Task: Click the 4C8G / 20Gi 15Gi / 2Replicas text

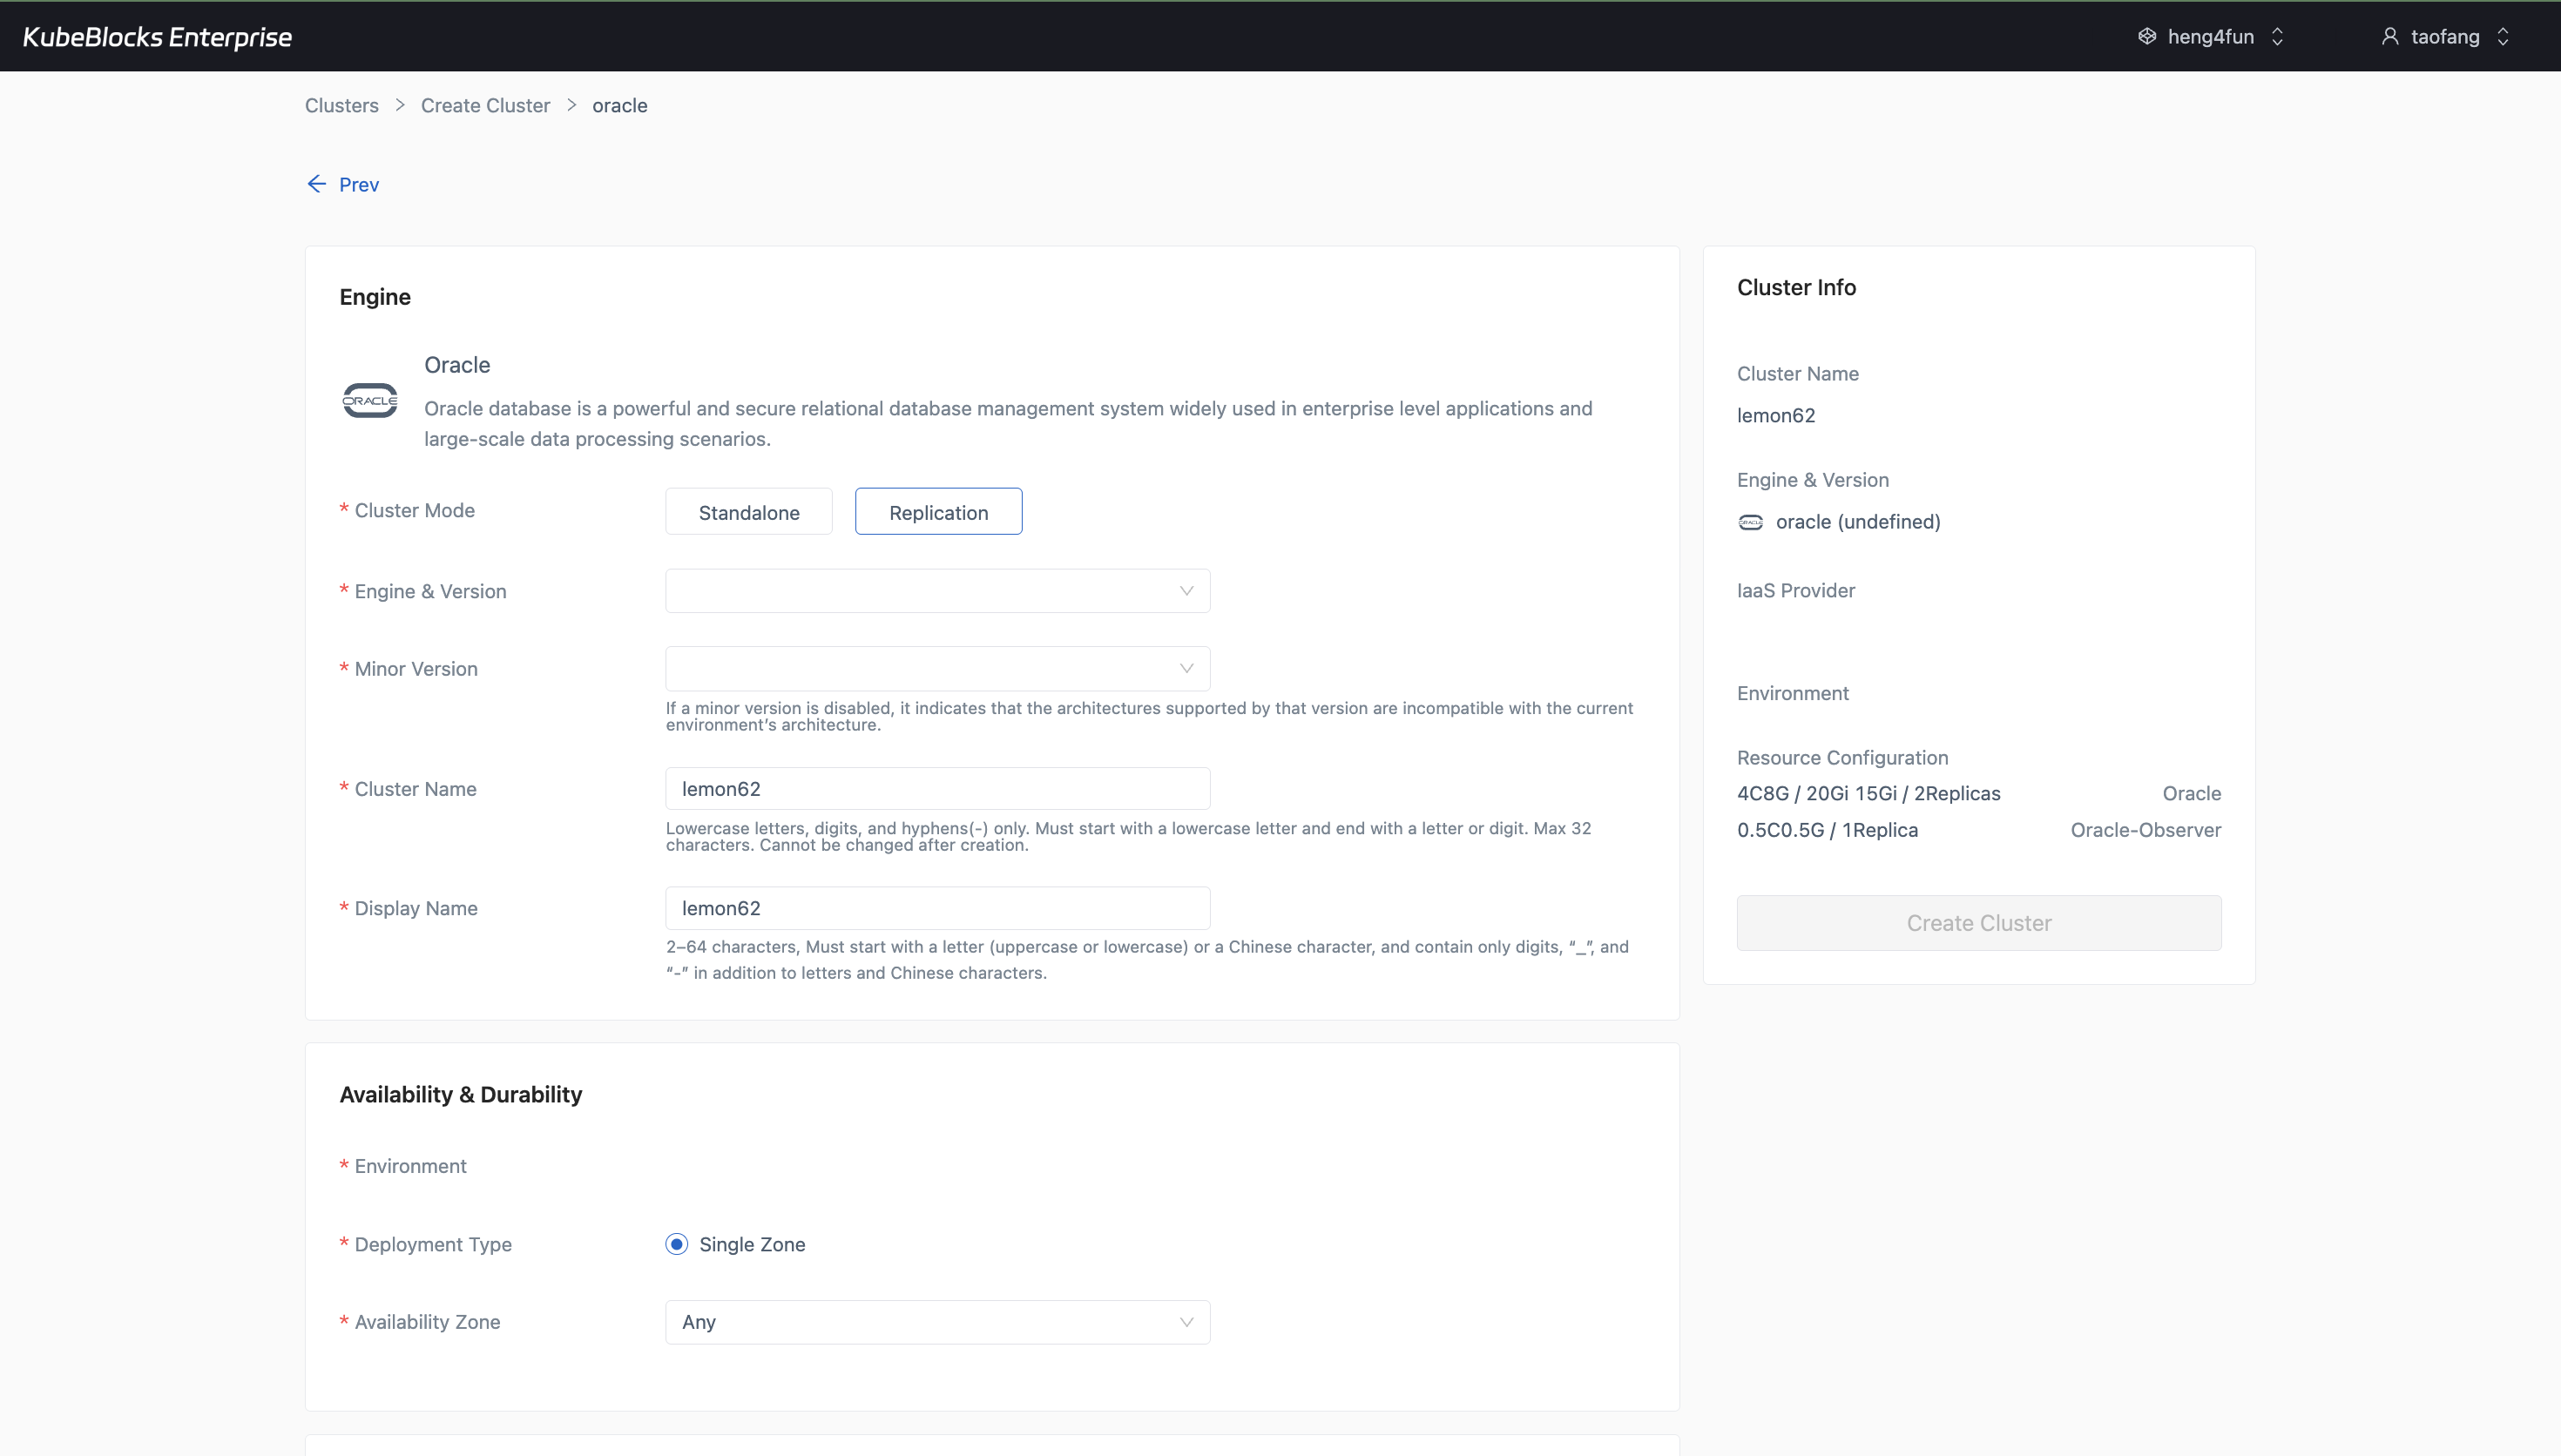Action: point(1869,794)
